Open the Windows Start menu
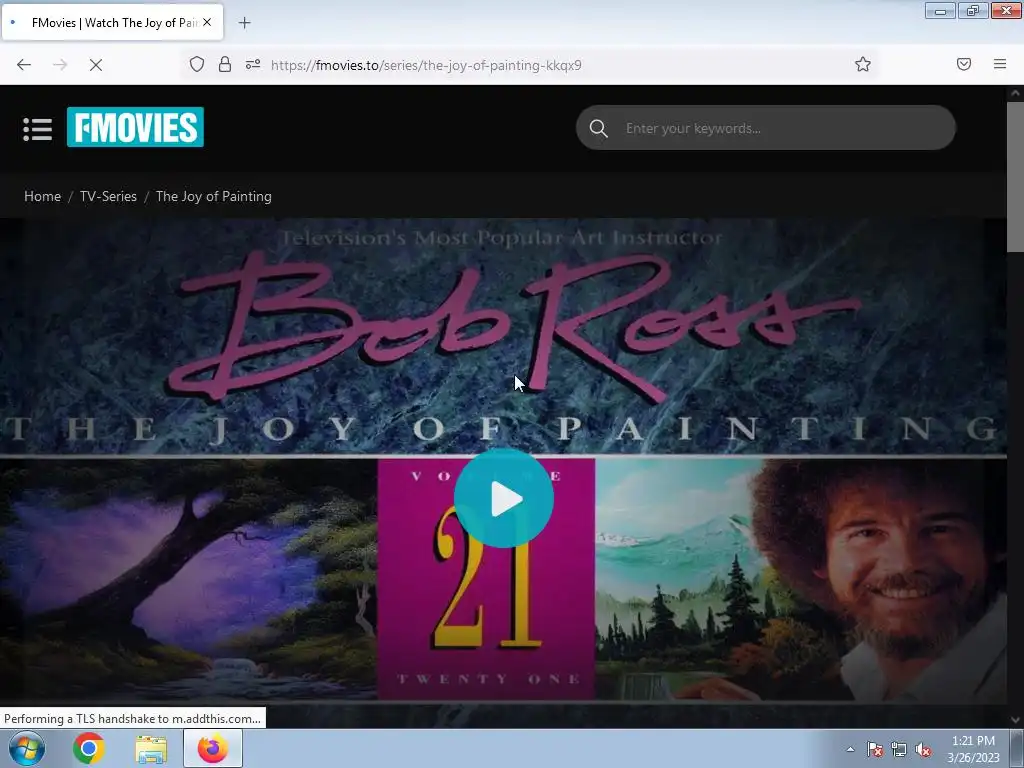1024x768 pixels. (27, 748)
